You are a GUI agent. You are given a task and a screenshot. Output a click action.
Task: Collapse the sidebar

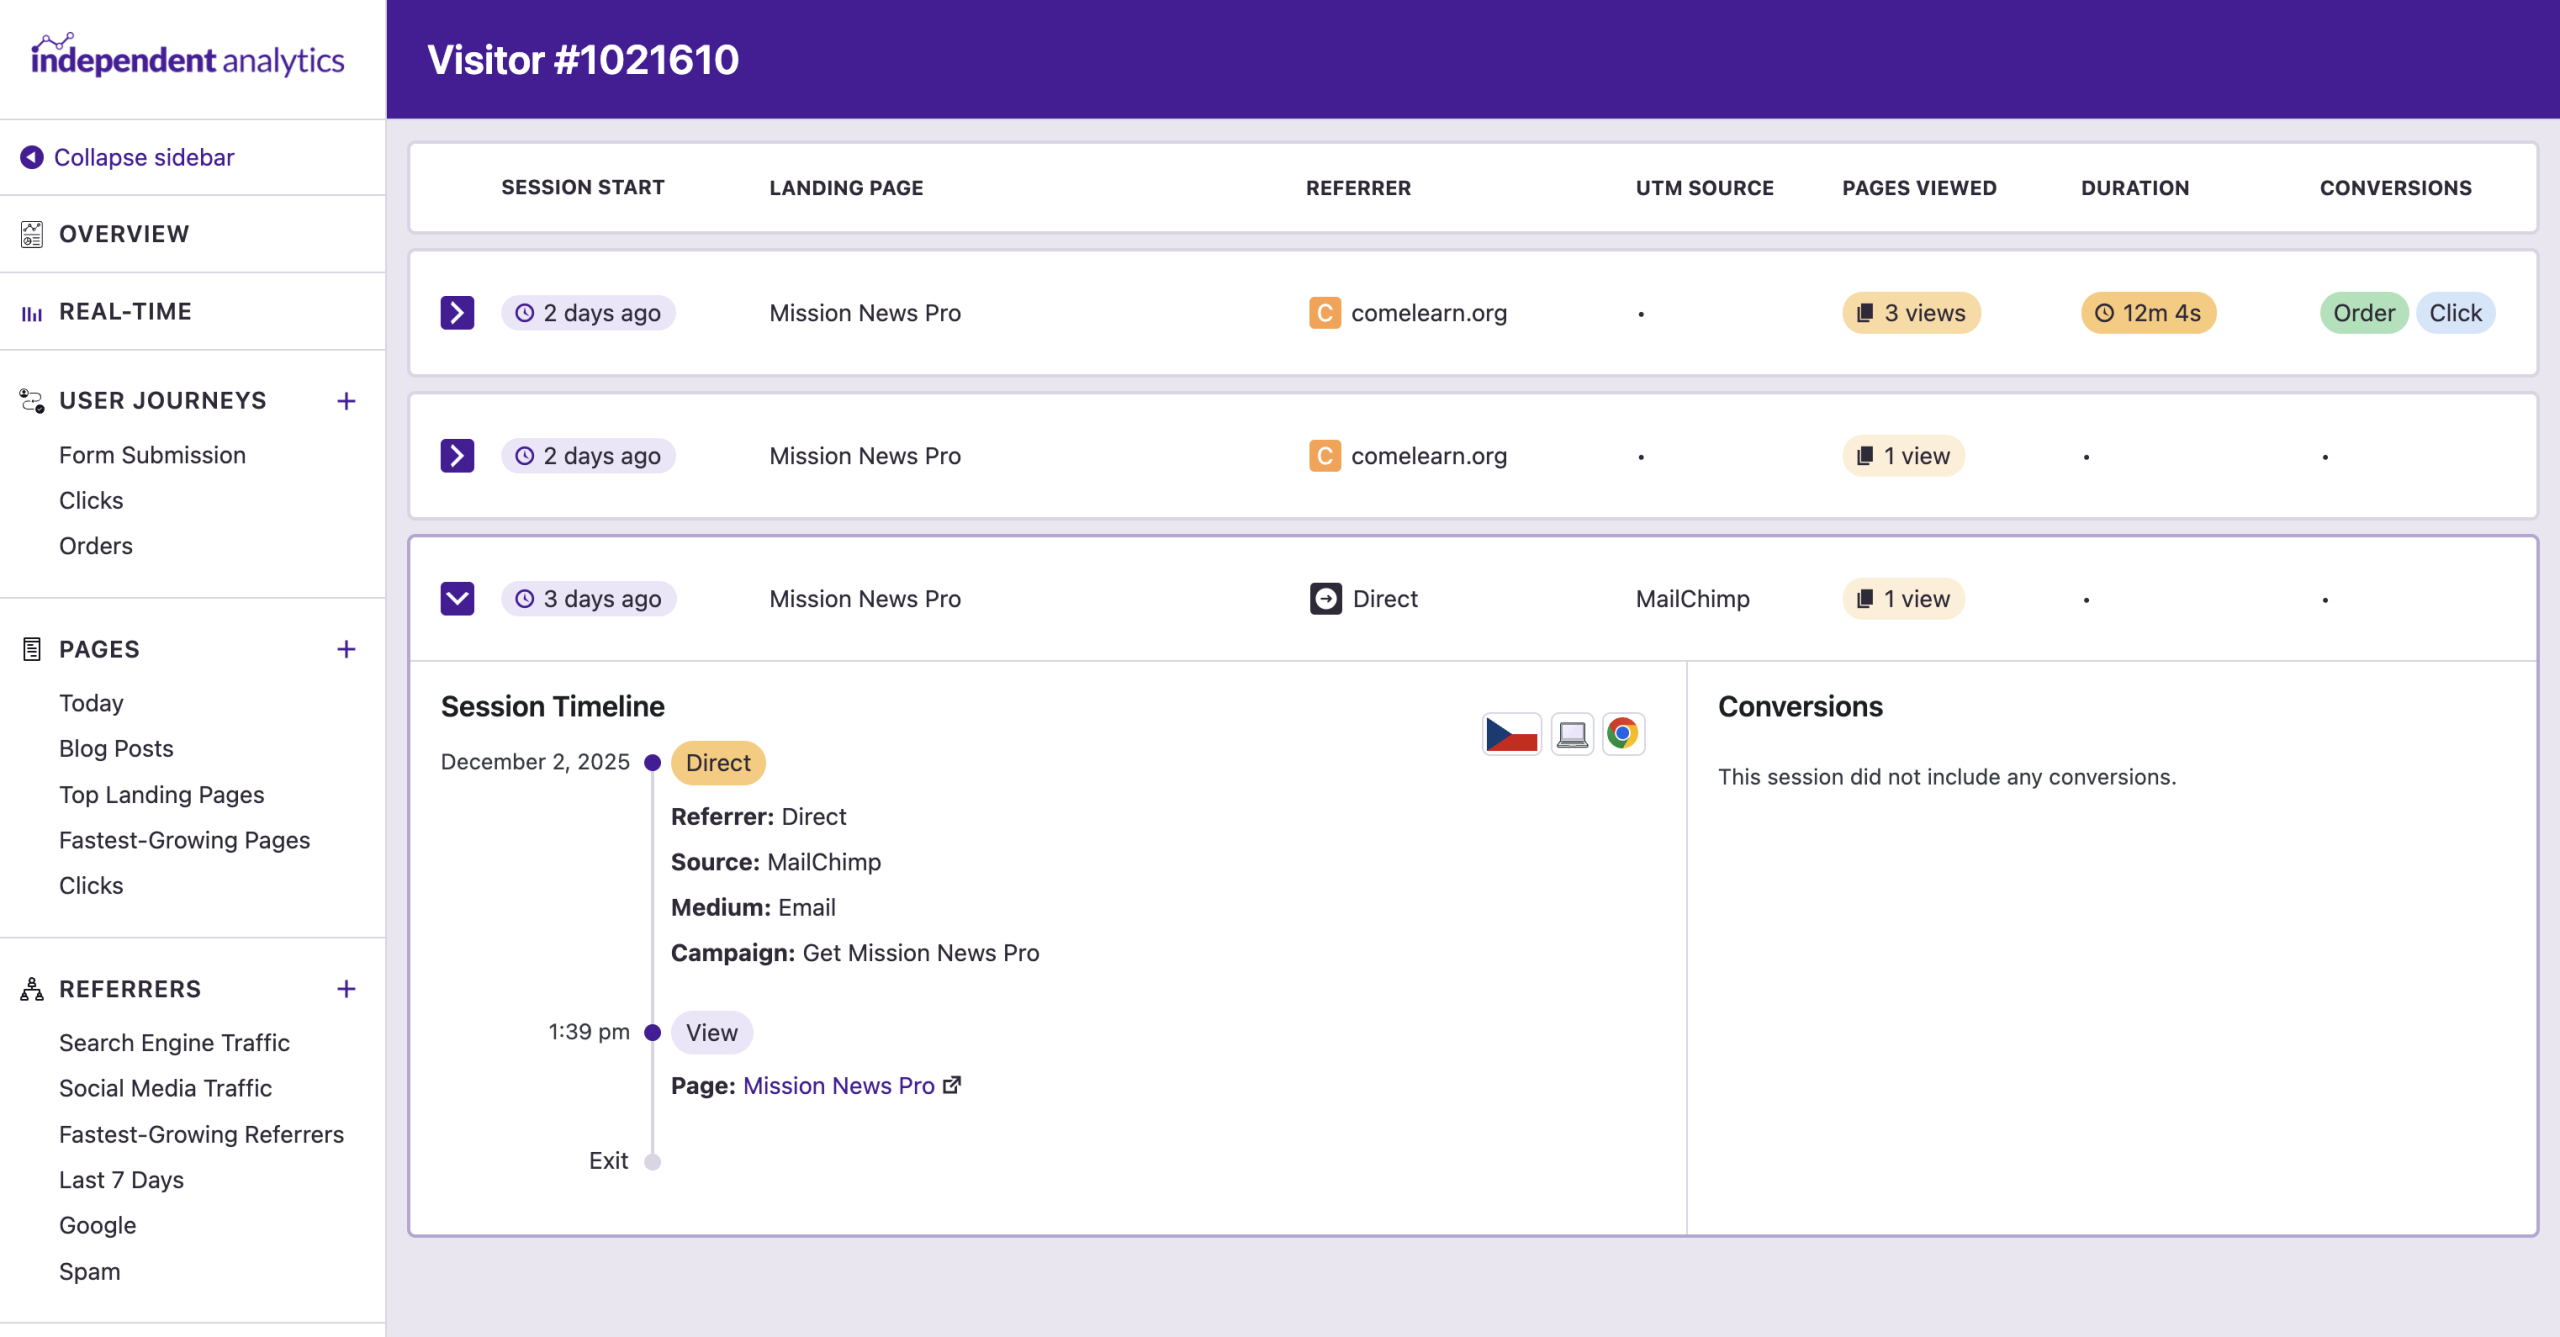(145, 157)
